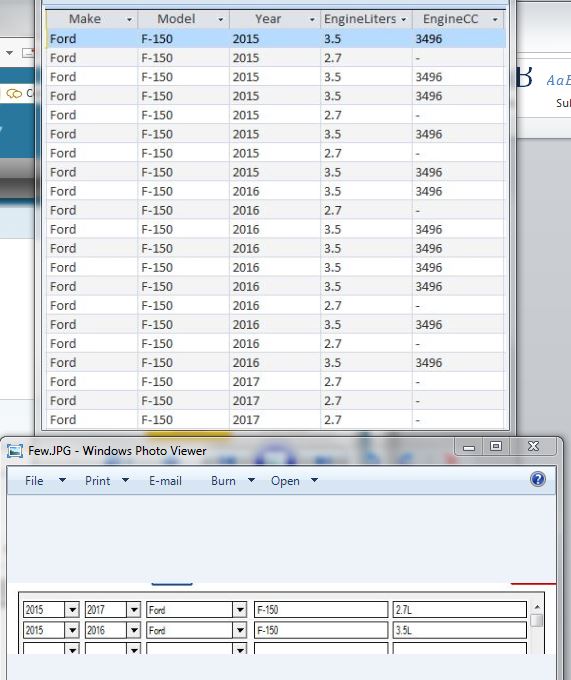Click the Ford cell in the last table row
571x680 pixels.
click(x=92, y=420)
